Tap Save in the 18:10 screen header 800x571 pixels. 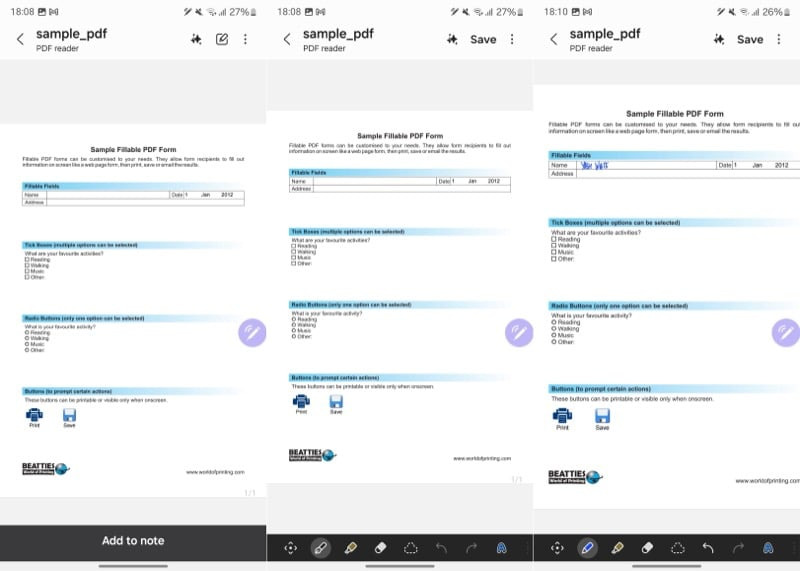tap(750, 39)
